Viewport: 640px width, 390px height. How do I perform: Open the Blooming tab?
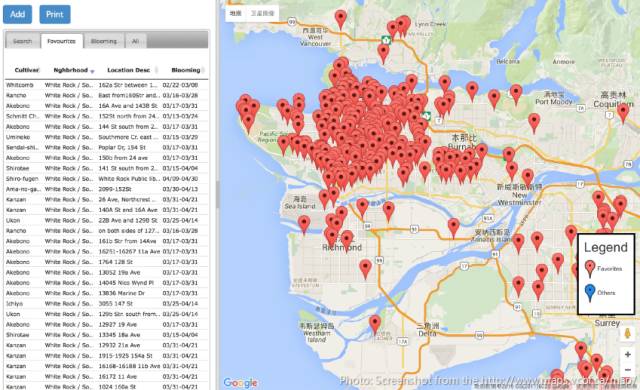(x=104, y=41)
